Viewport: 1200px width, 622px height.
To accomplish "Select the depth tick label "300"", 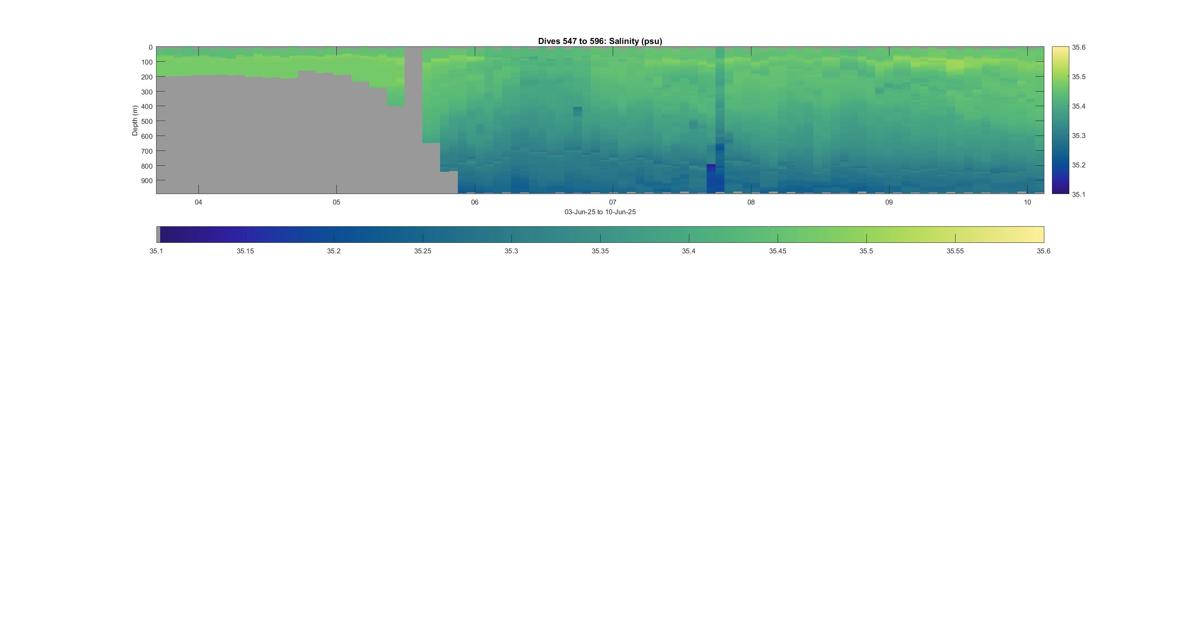I will (147, 92).
